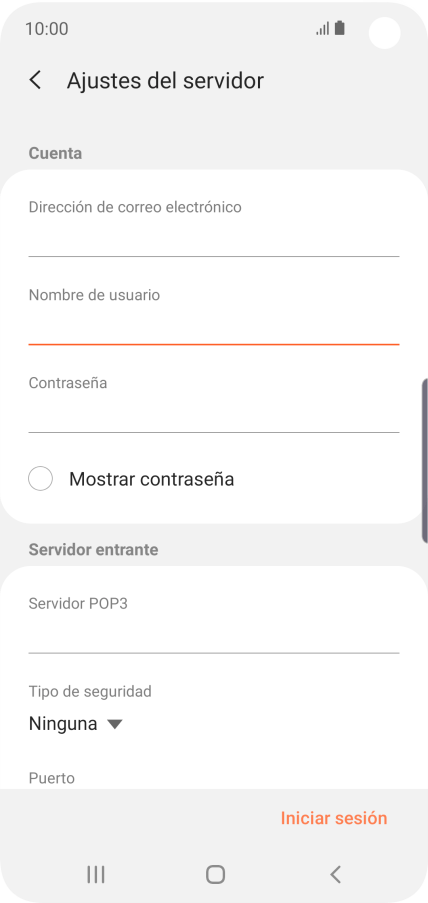Tap the Cuenta section header
This screenshot has width=428, height=903.
(x=55, y=153)
